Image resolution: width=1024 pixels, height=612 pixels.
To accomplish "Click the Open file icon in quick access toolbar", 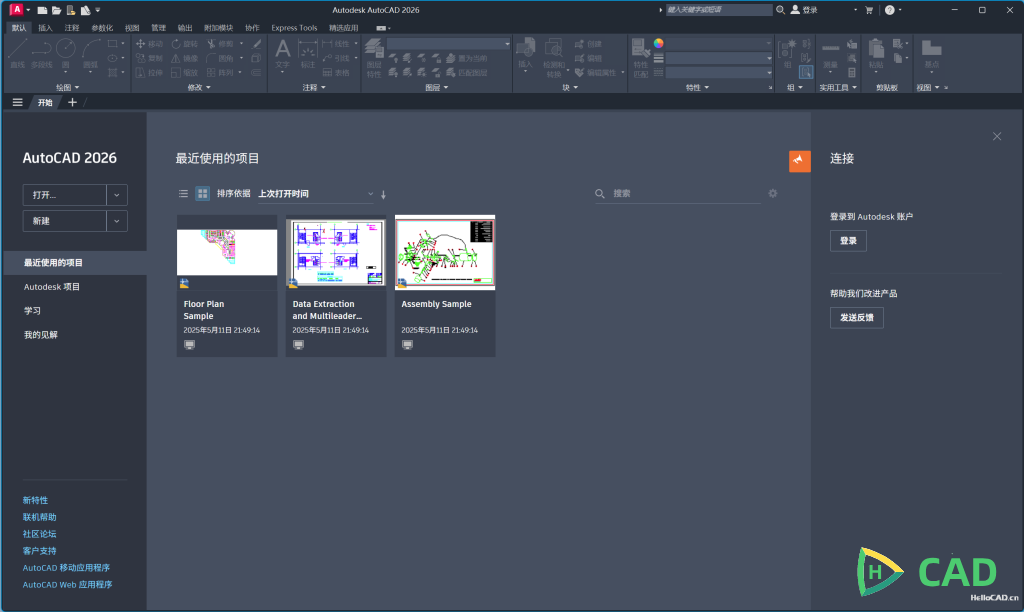I will point(56,10).
